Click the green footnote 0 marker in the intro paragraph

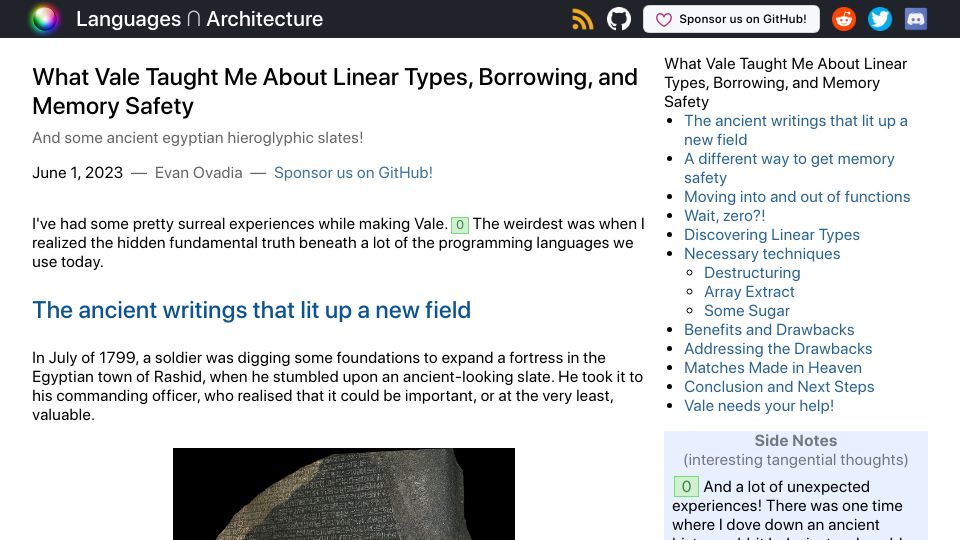[x=460, y=225]
